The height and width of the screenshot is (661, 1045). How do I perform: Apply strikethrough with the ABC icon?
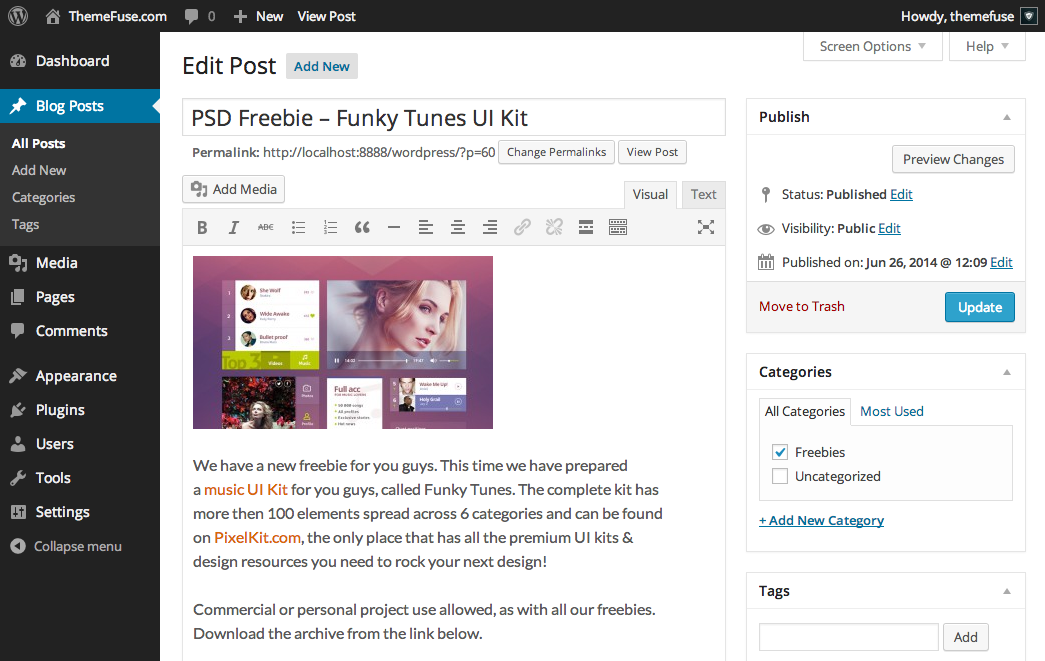pyautogui.click(x=265, y=228)
